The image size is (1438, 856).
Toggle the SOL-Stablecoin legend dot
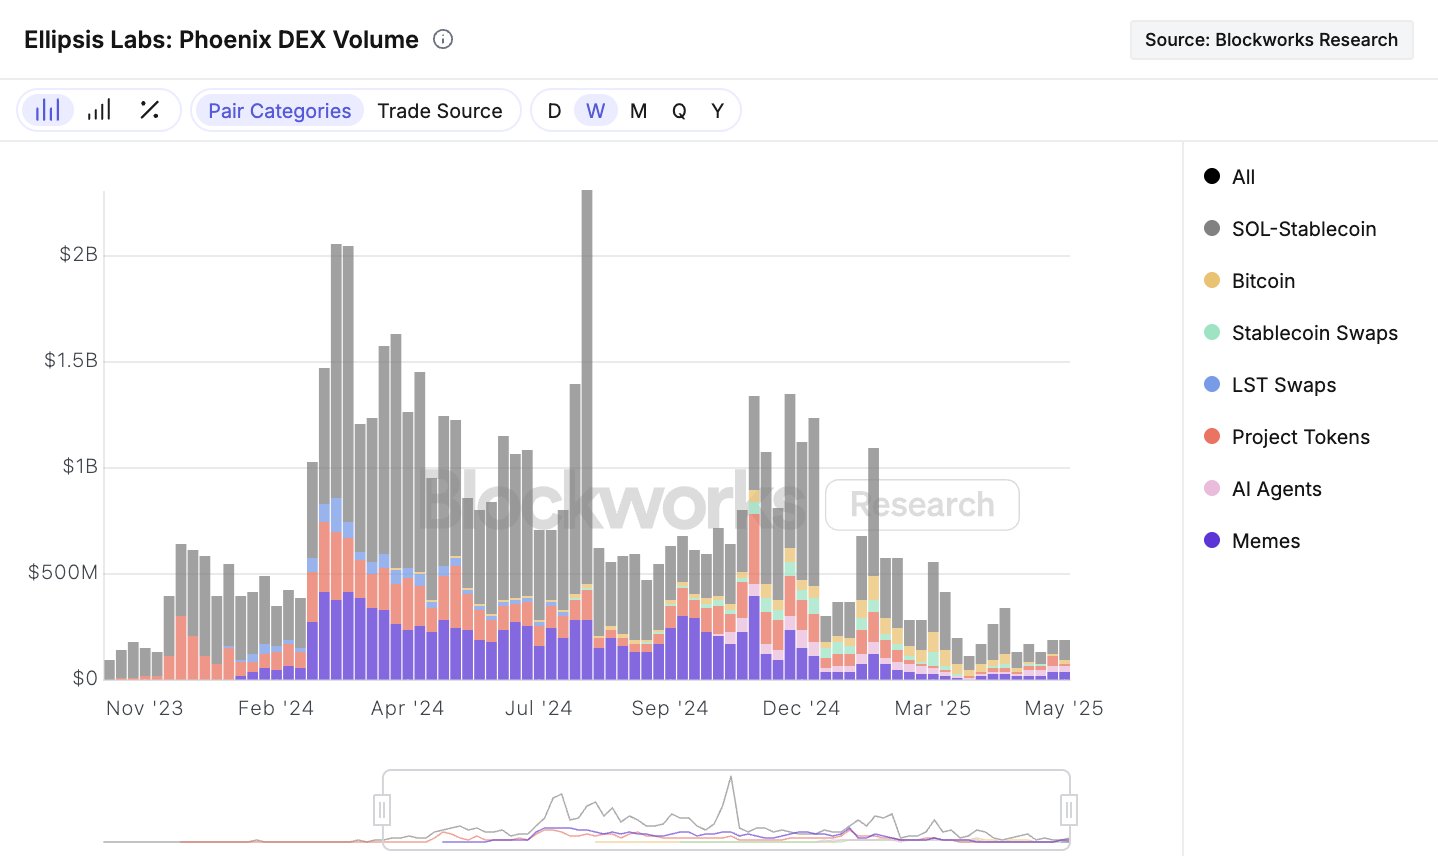coord(1212,229)
